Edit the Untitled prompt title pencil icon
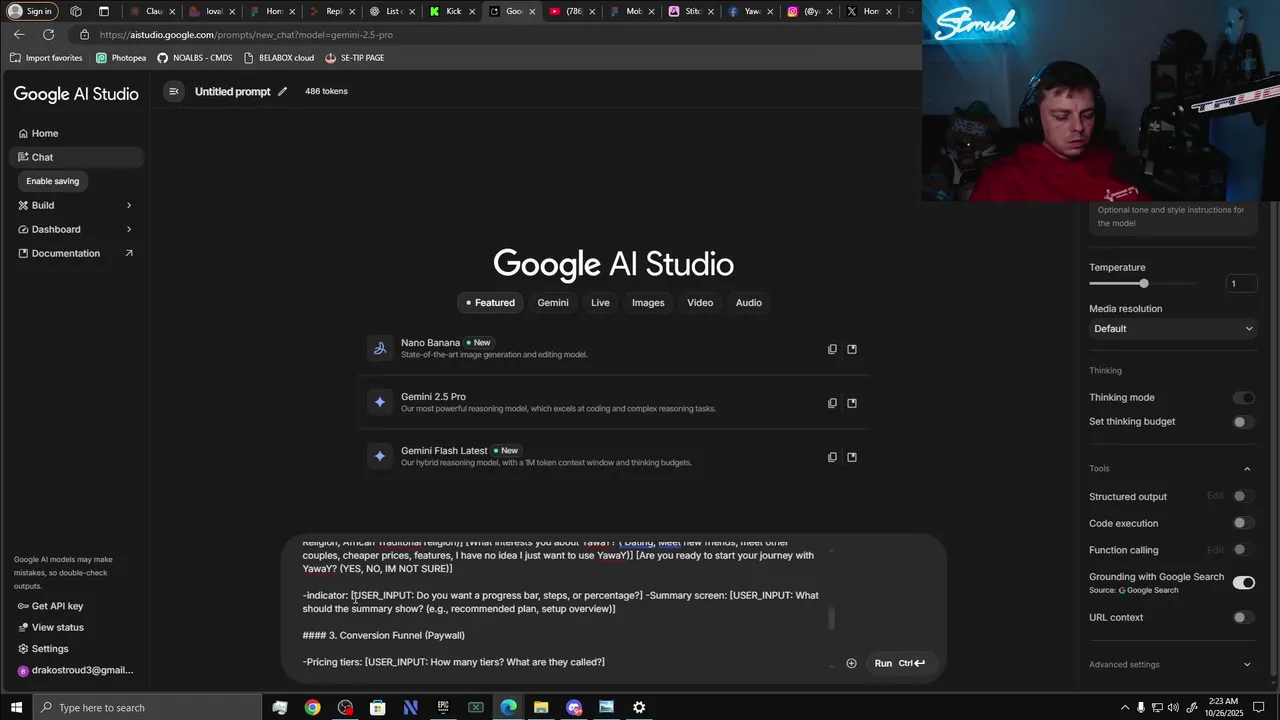 (x=283, y=91)
